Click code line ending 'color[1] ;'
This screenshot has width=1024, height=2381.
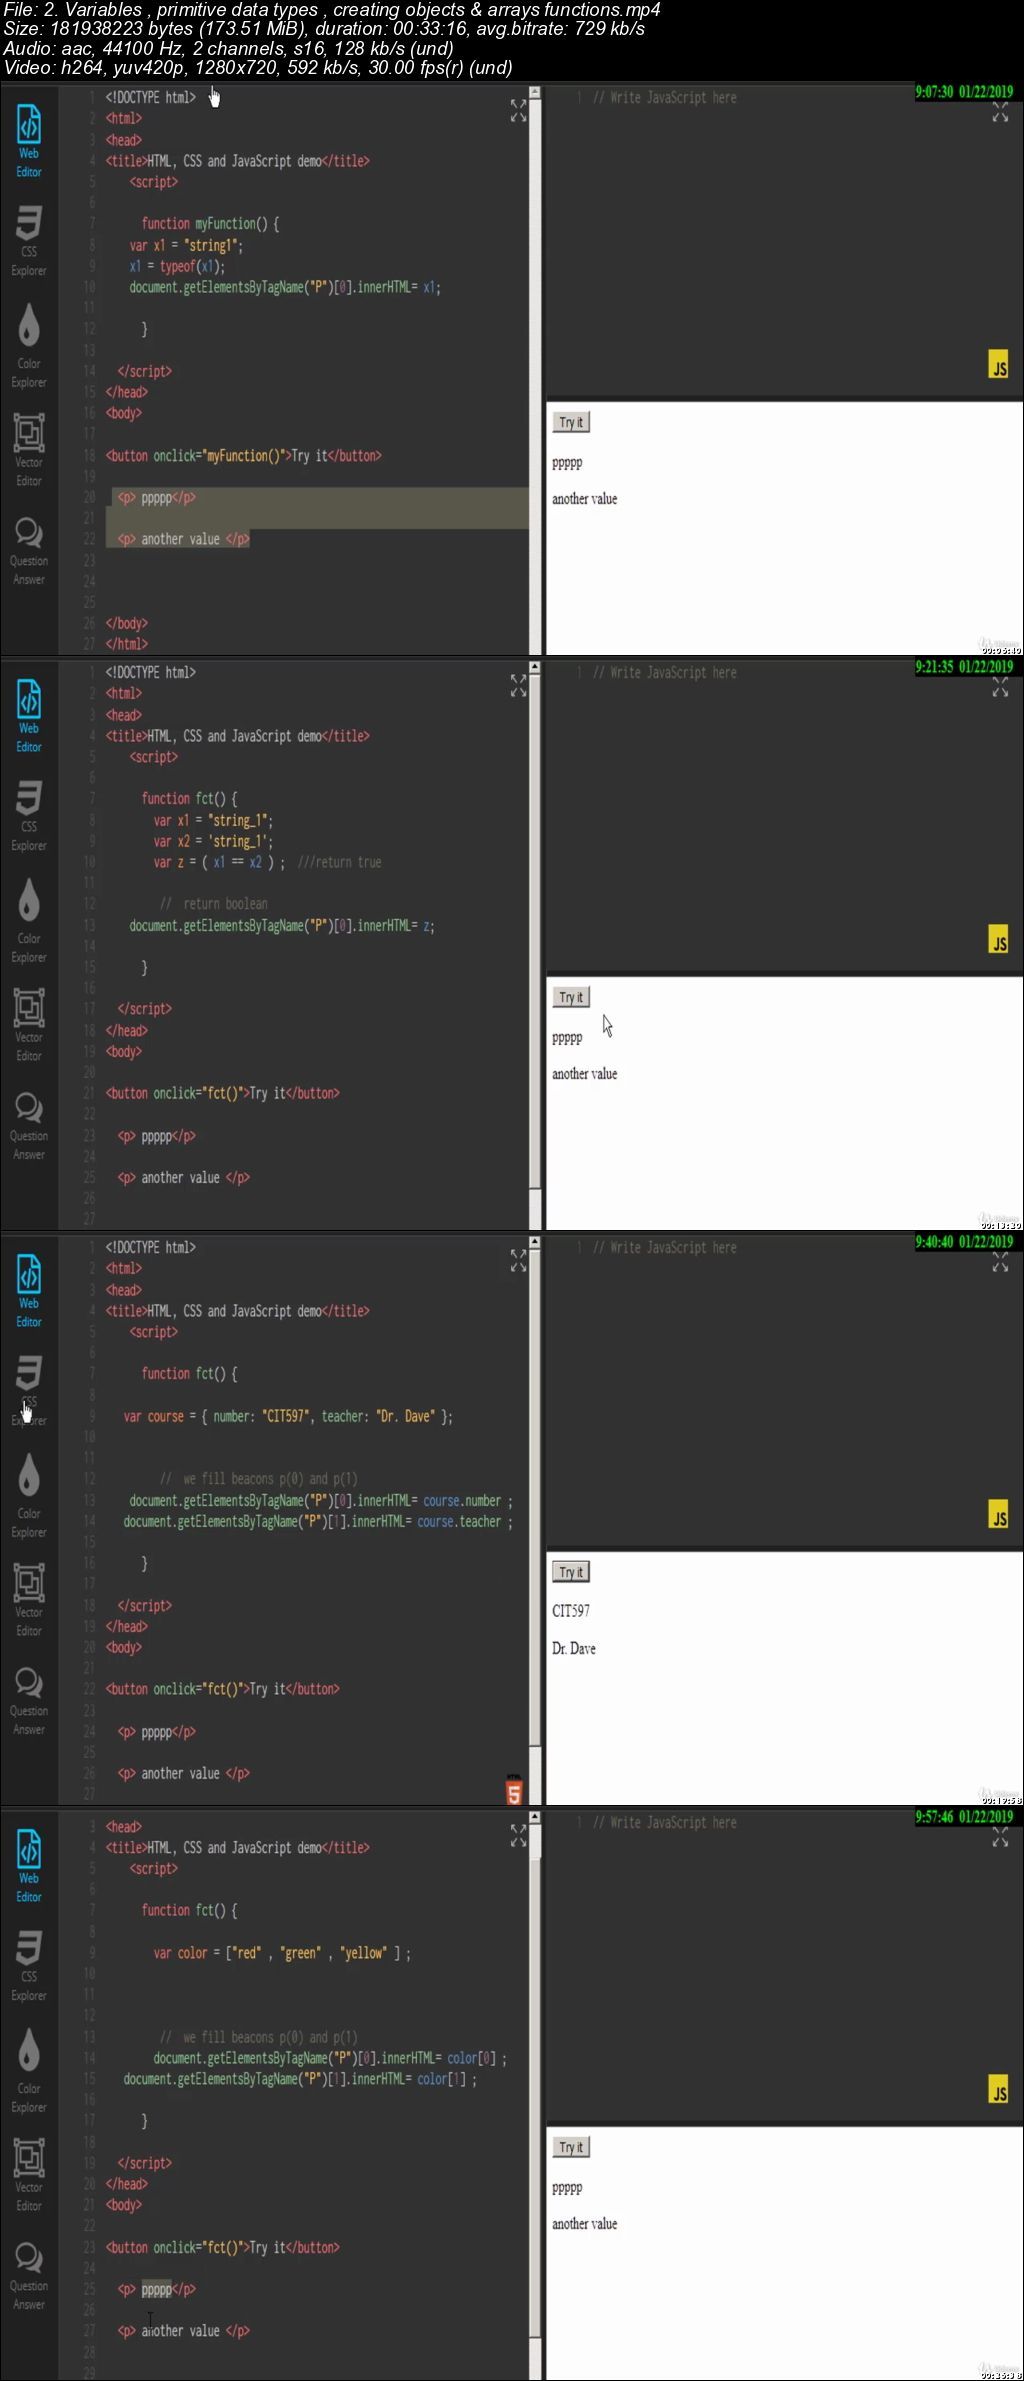300,2078
